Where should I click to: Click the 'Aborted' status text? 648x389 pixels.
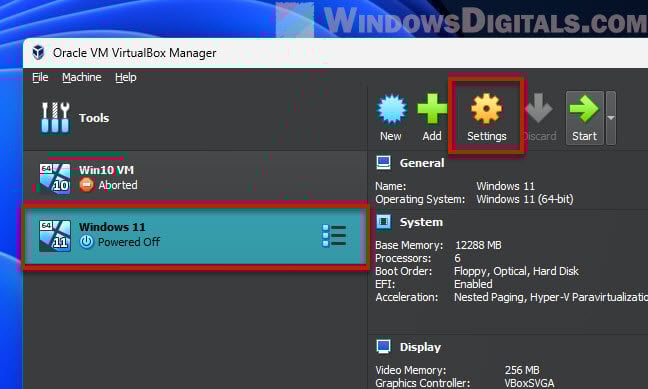118,185
